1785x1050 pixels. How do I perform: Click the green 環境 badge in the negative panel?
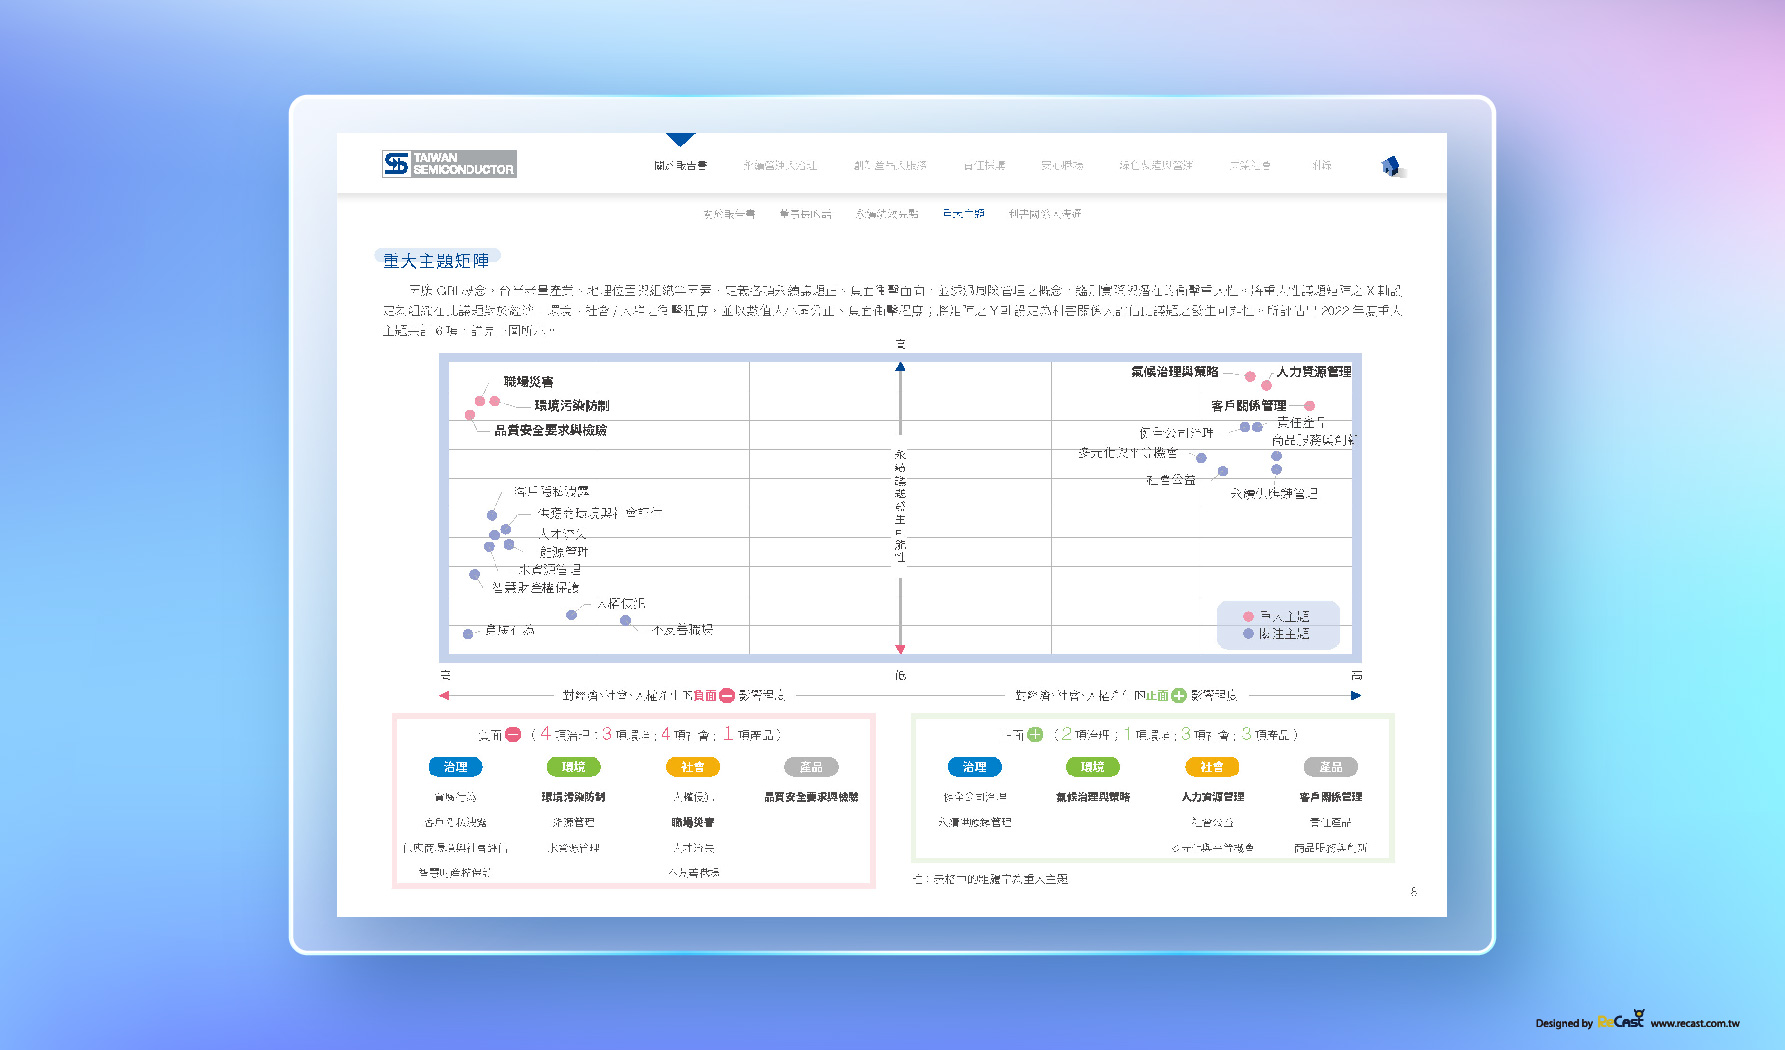pyautogui.click(x=574, y=767)
